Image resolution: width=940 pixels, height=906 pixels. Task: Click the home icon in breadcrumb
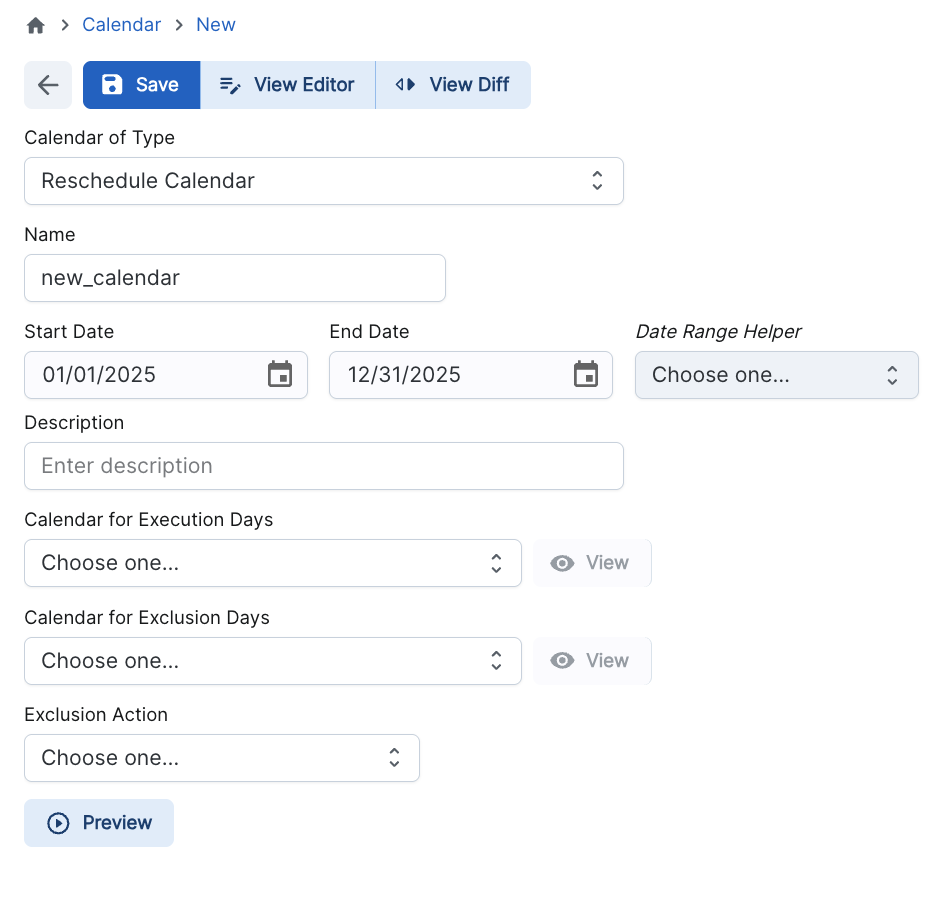(x=36, y=25)
